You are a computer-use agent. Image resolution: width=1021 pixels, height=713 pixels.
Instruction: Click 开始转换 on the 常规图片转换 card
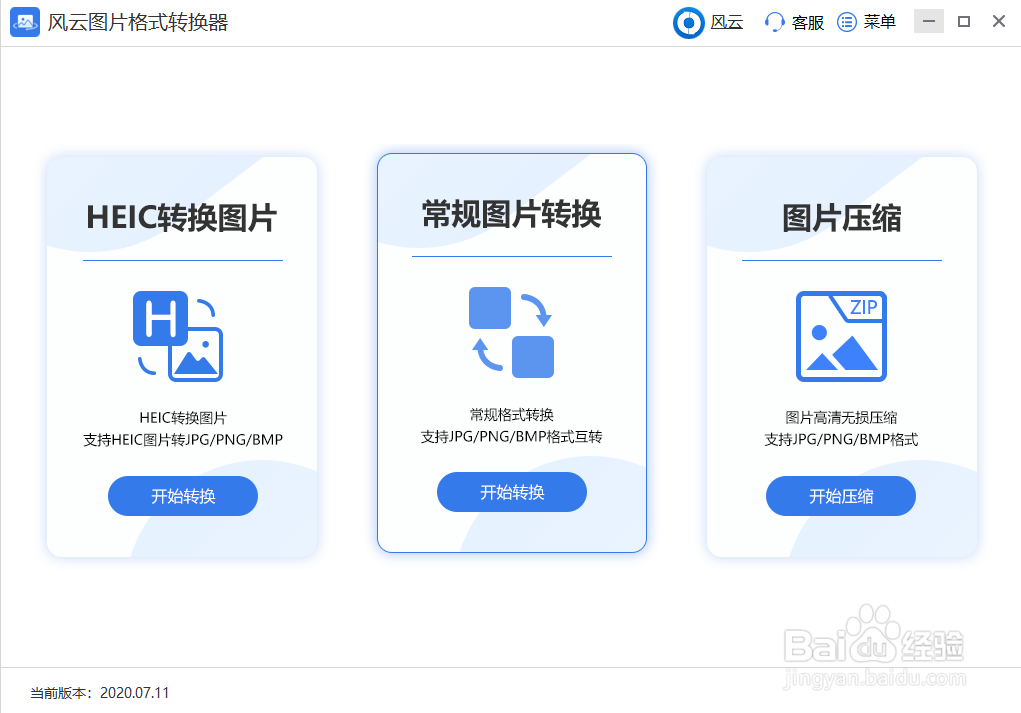[x=511, y=491]
